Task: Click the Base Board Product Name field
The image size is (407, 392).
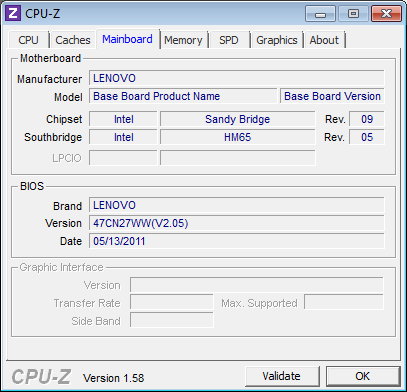Action: [183, 96]
